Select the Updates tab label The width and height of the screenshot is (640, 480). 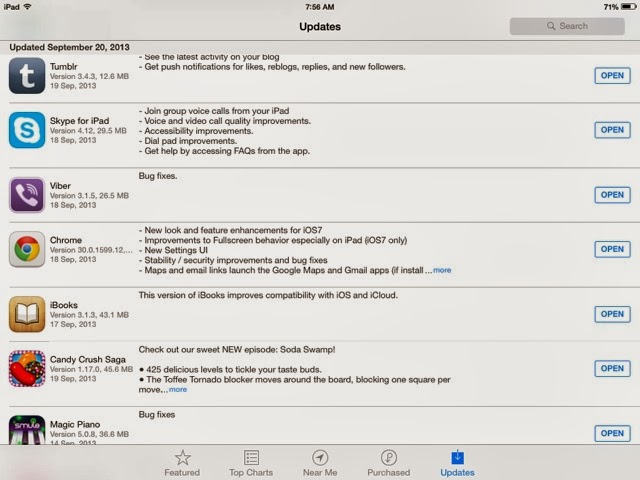pyautogui.click(x=458, y=472)
